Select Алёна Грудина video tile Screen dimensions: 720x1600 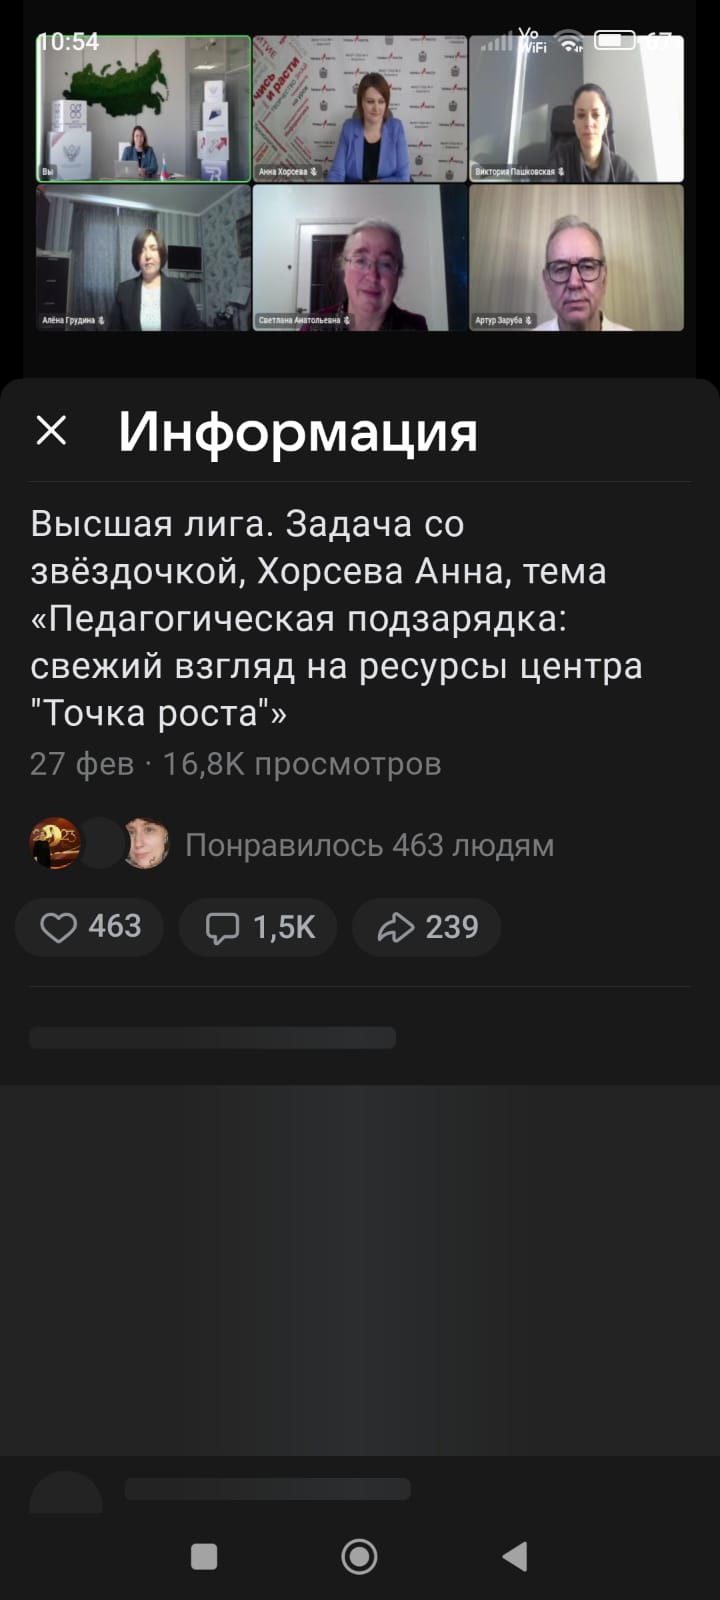pyautogui.click(x=143, y=258)
